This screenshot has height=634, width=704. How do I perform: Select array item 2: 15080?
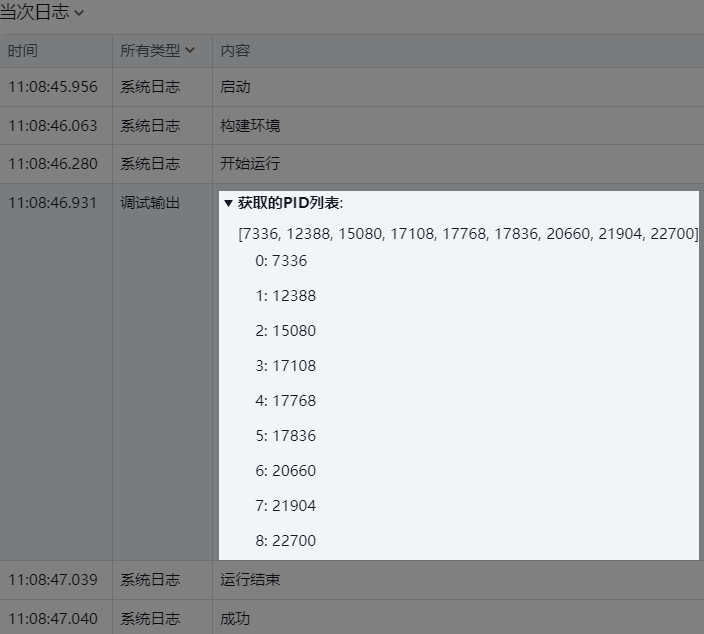click(x=285, y=331)
